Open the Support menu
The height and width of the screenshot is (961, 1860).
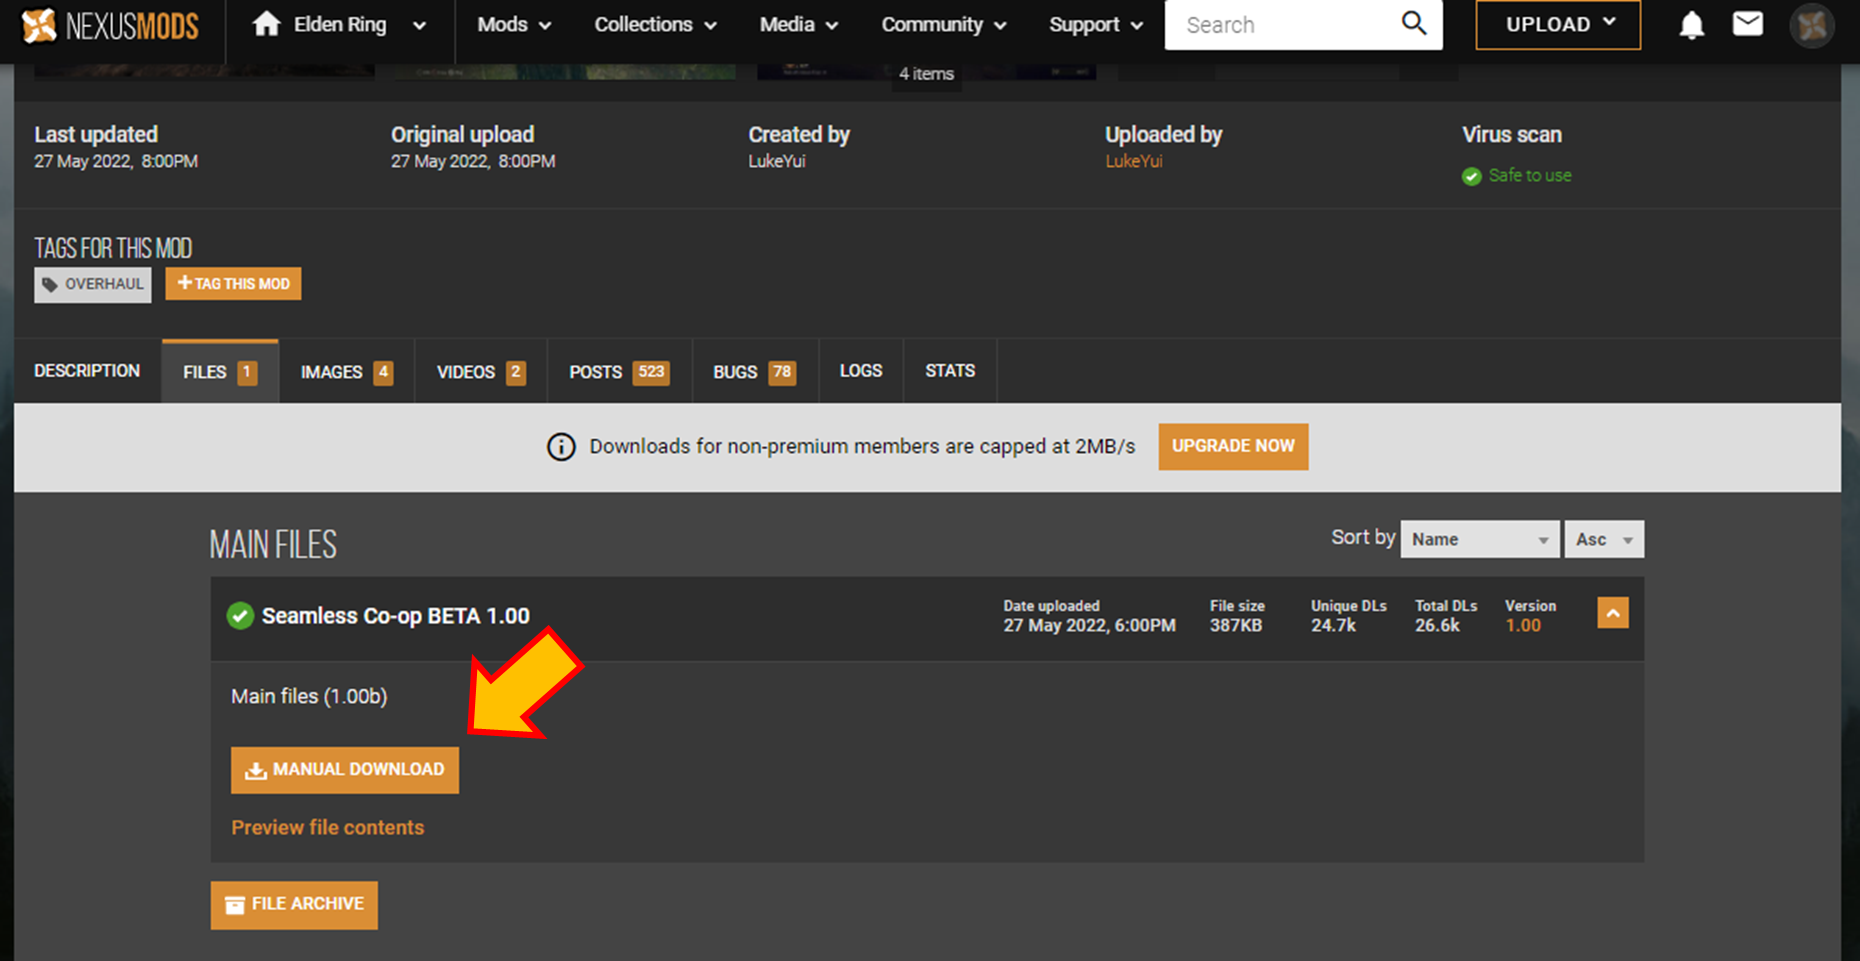[x=1095, y=25]
